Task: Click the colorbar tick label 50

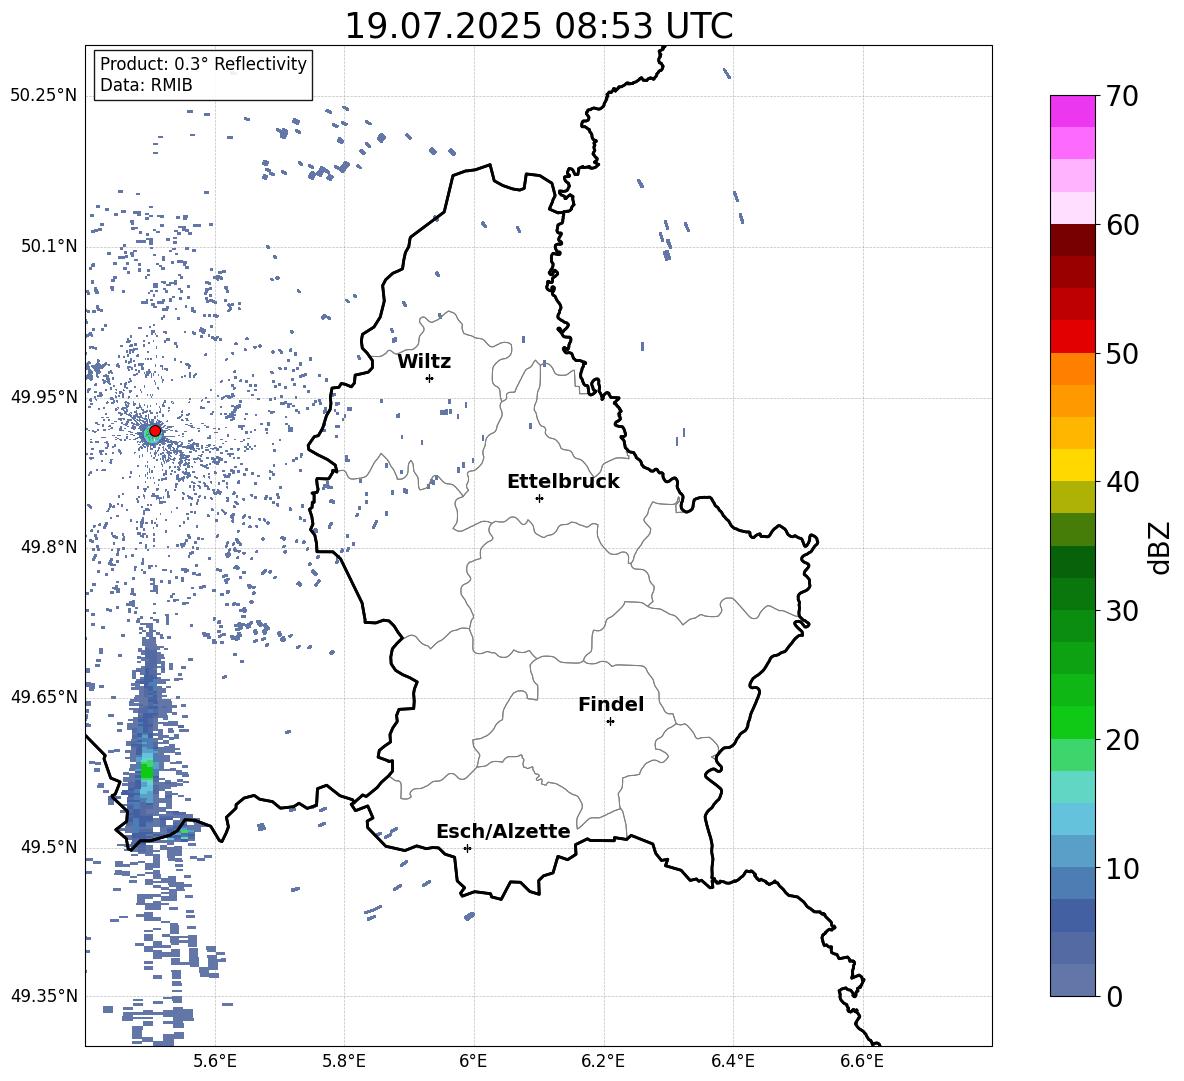Action: pos(1122,354)
